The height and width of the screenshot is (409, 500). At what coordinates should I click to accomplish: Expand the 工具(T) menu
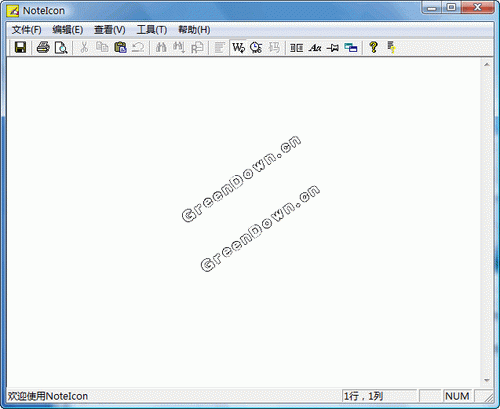tap(152, 30)
